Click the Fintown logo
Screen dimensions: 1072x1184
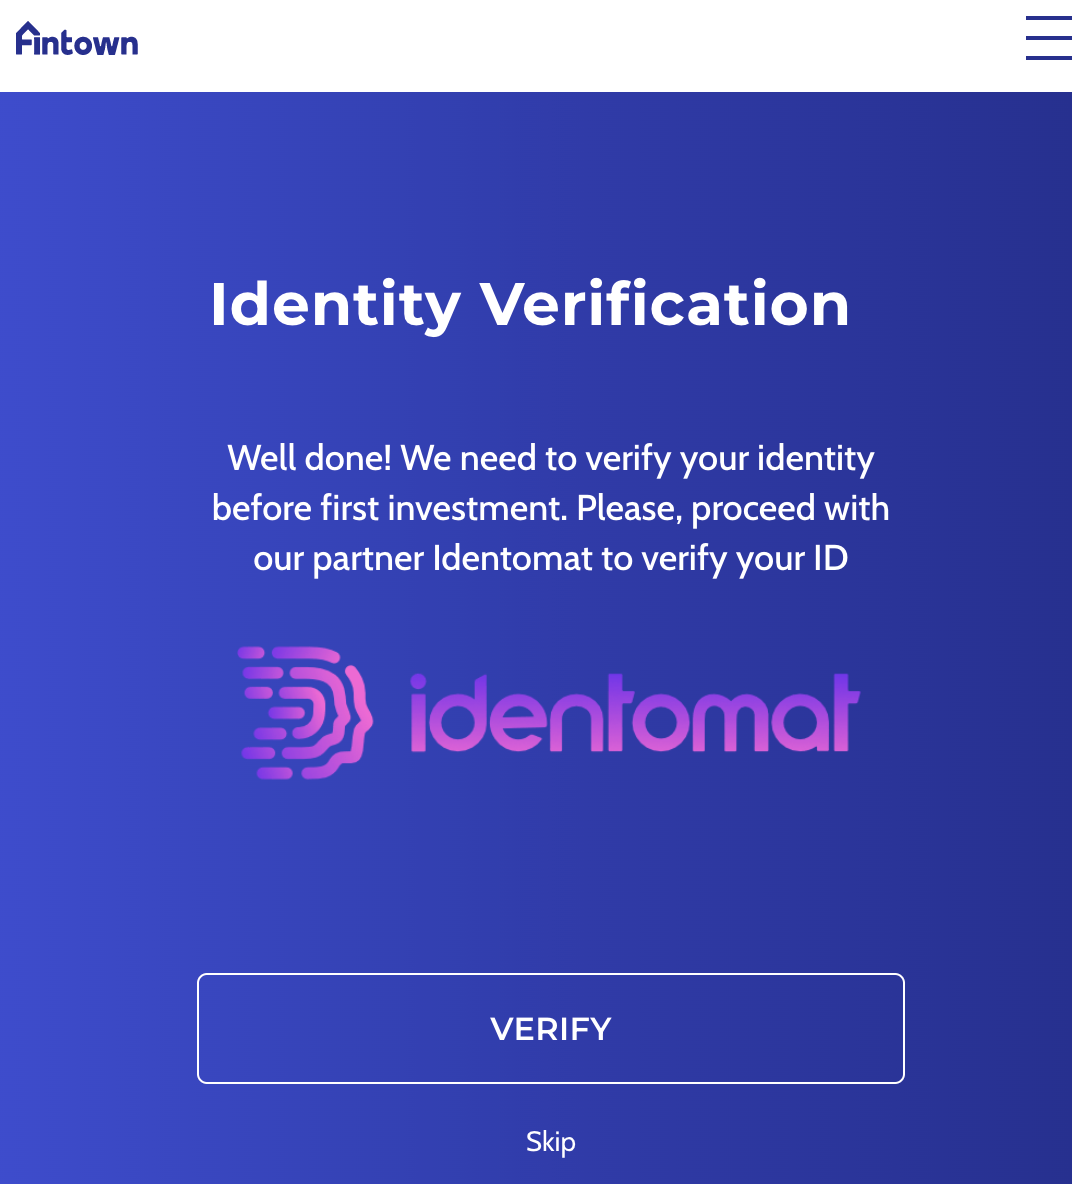point(77,40)
